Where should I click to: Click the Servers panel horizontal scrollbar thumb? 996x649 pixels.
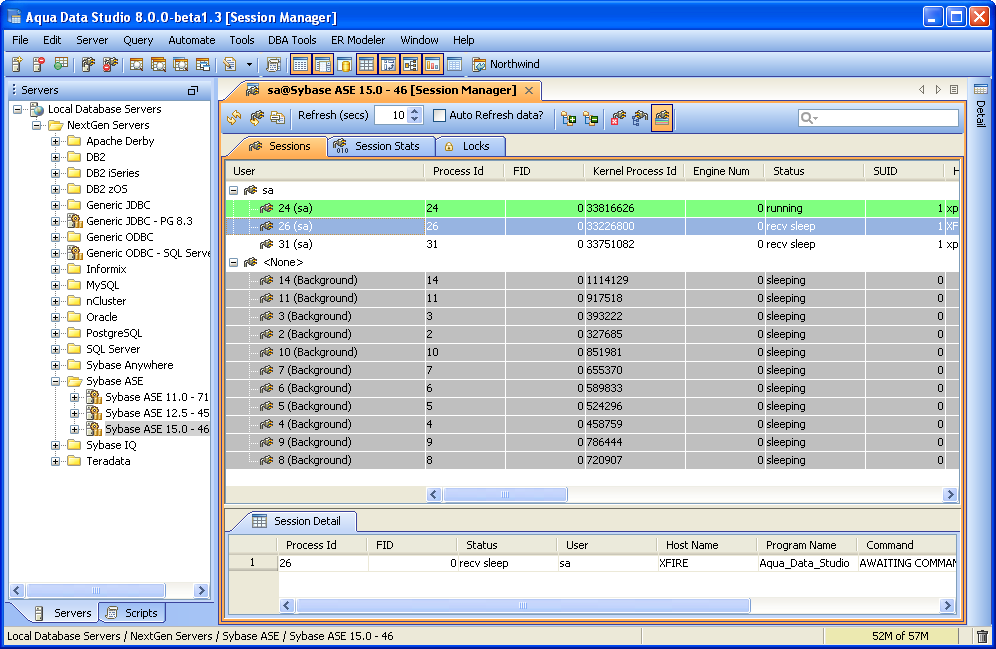click(96, 591)
